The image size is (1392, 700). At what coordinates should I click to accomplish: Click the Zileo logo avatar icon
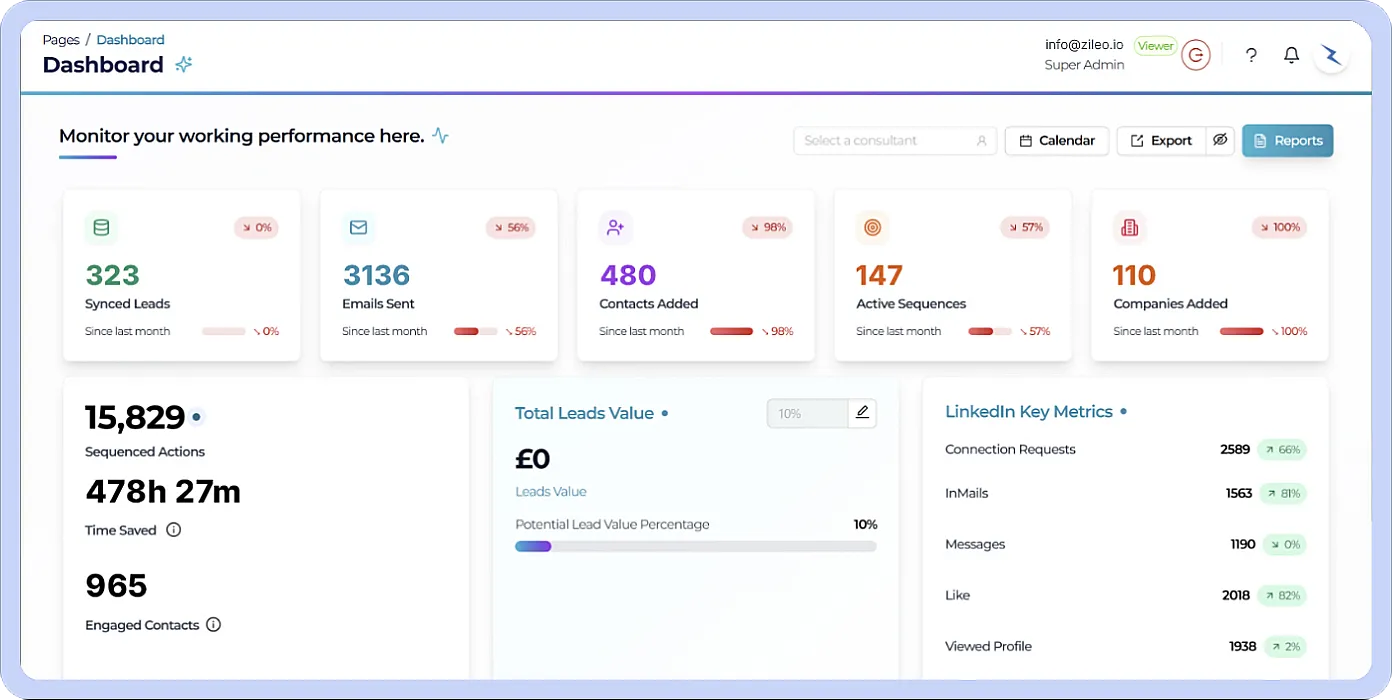click(x=1331, y=55)
